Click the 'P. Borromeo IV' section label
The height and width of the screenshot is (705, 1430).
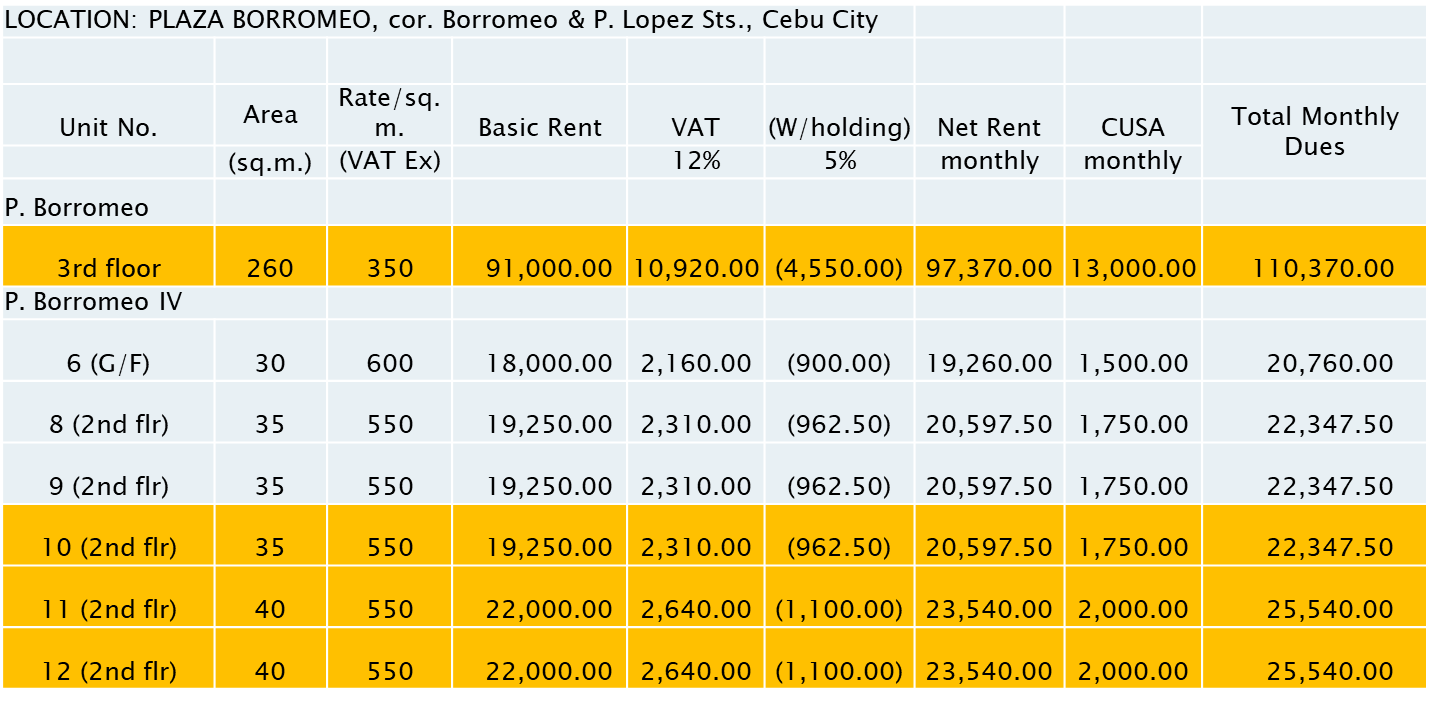[94, 301]
